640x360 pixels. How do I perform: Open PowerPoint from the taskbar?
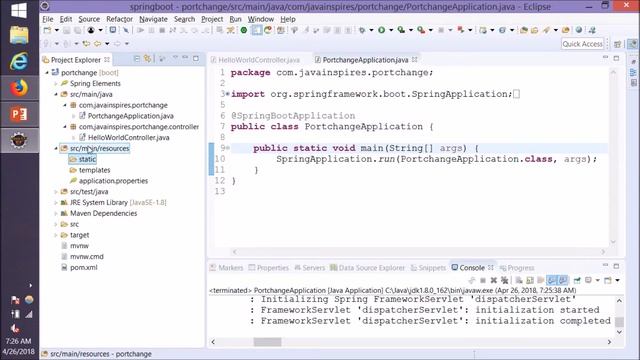pyautogui.click(x=19, y=114)
